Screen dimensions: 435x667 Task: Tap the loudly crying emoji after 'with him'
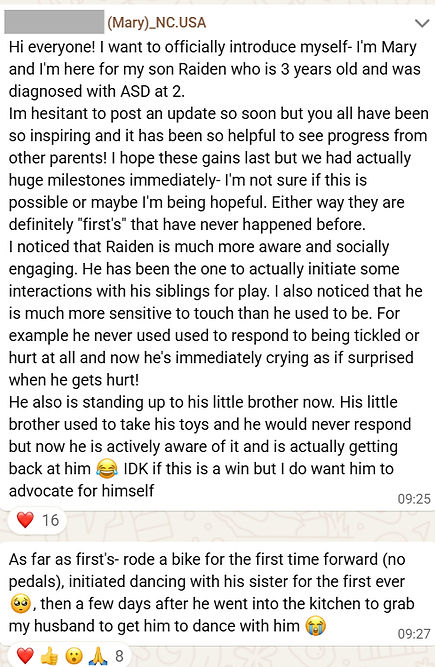coord(316,626)
